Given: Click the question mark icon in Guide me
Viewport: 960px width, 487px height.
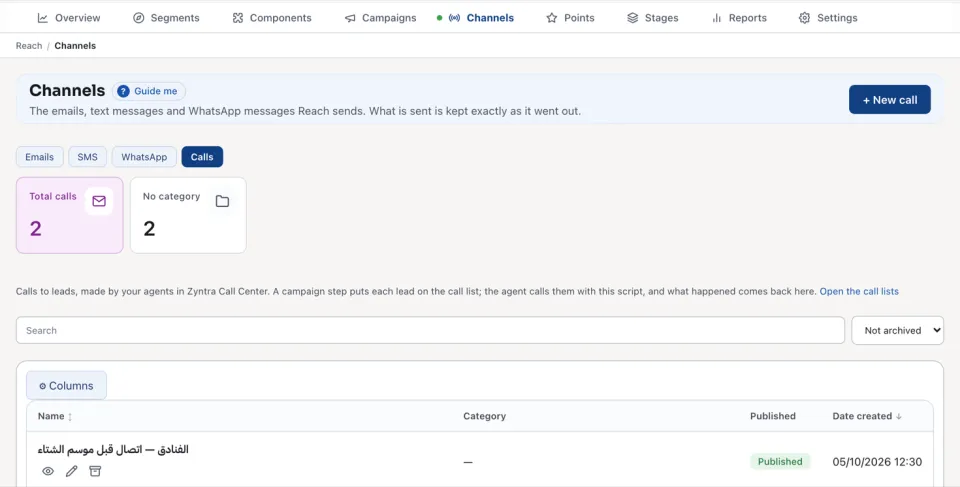Looking at the screenshot, I should 123,91.
